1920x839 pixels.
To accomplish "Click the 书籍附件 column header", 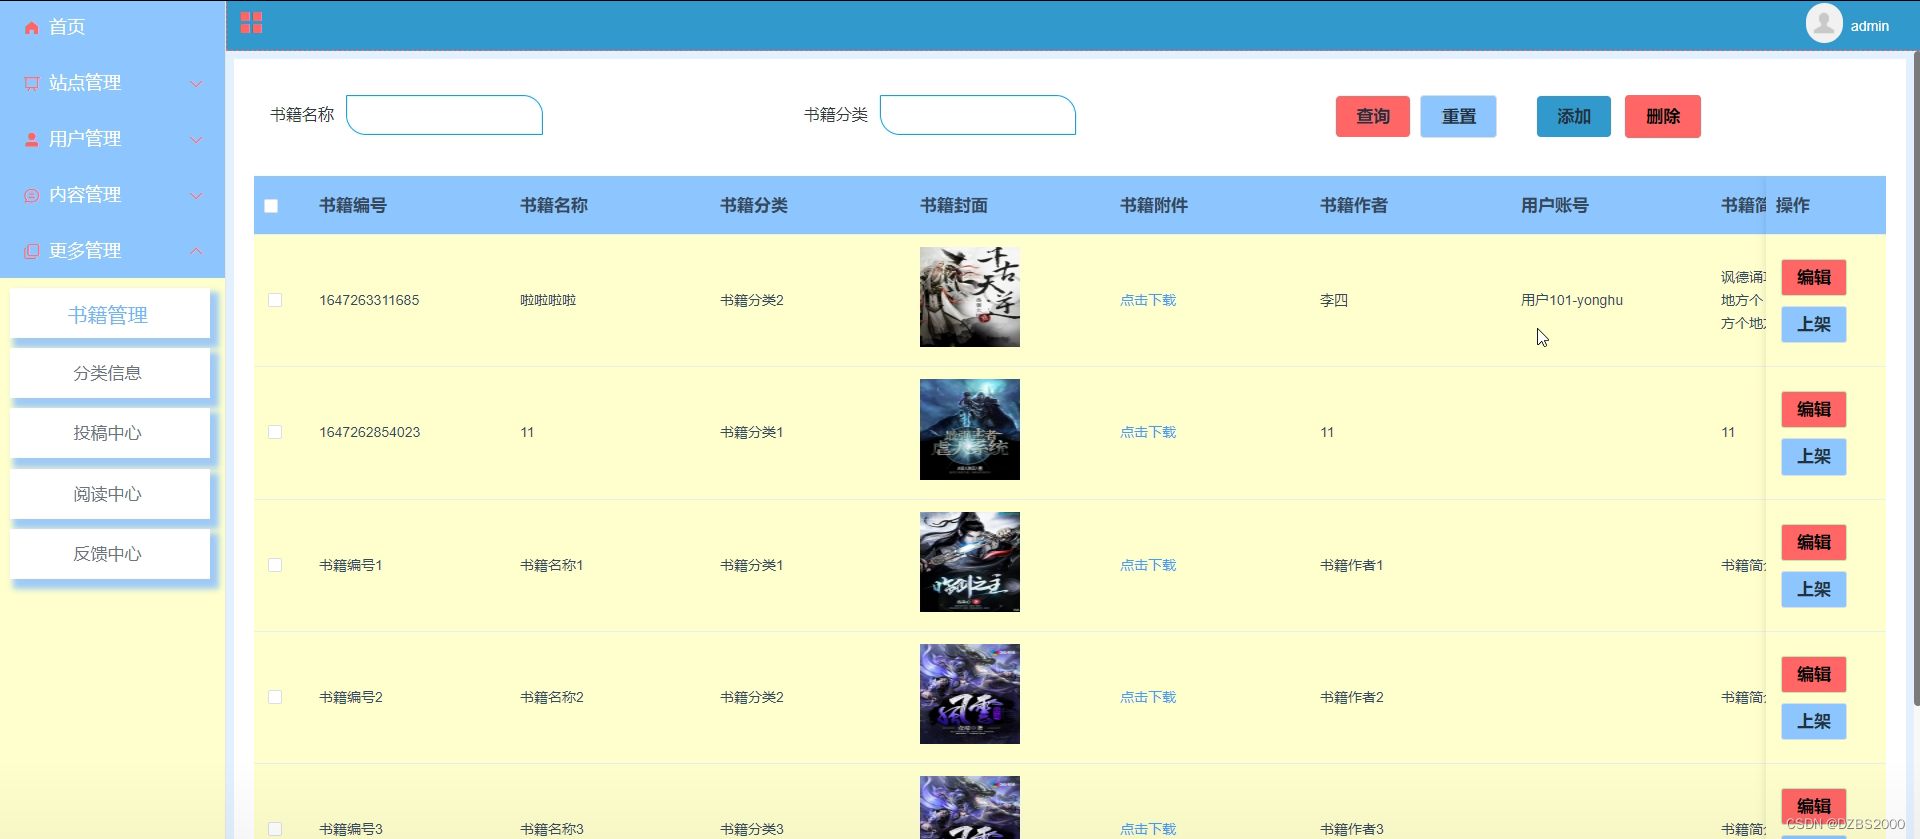I will point(1154,205).
